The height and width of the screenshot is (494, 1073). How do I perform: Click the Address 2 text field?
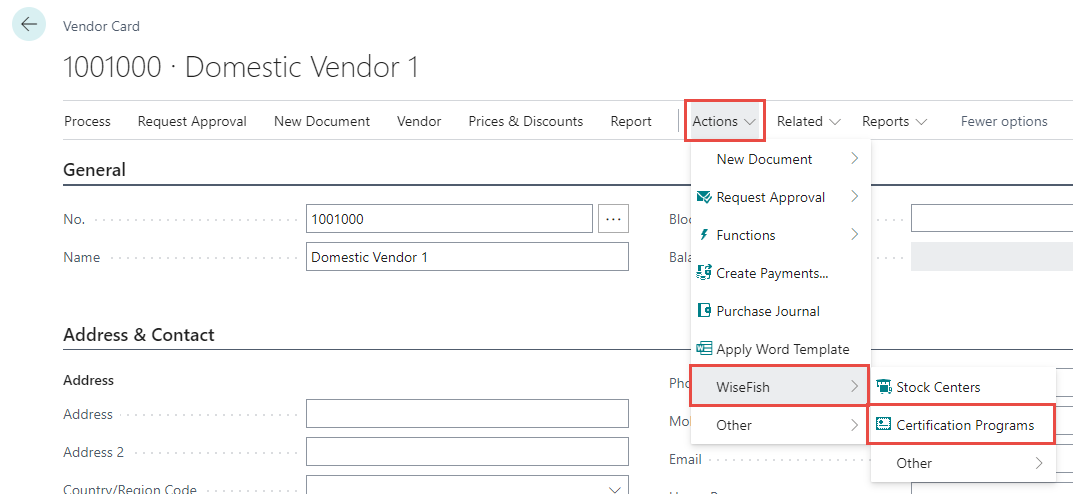[x=467, y=452]
